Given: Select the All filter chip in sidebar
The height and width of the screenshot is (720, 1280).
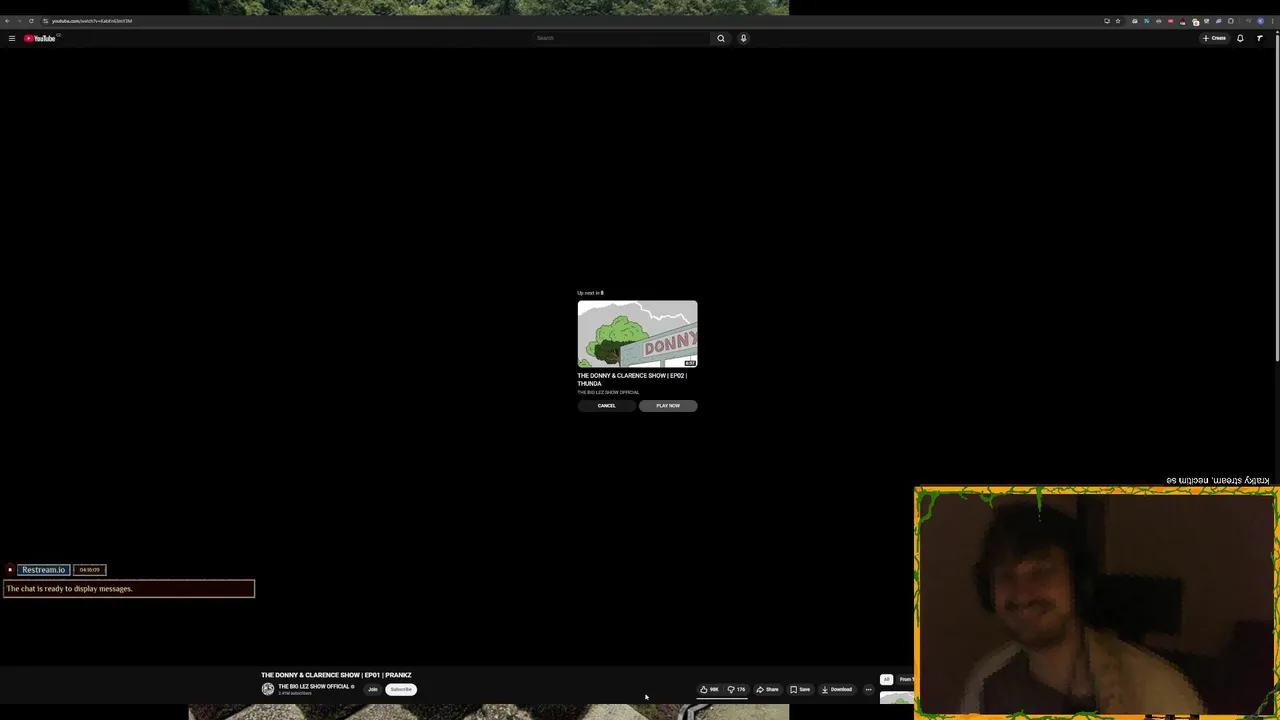Looking at the screenshot, I should (x=886, y=680).
